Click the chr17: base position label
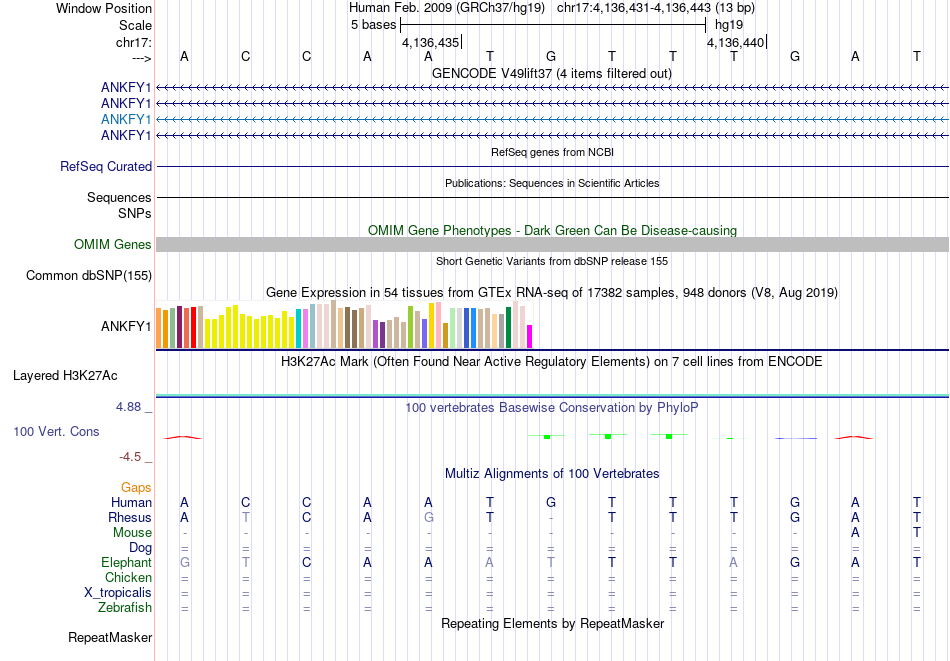Image resolution: width=950 pixels, height=661 pixels. point(133,42)
